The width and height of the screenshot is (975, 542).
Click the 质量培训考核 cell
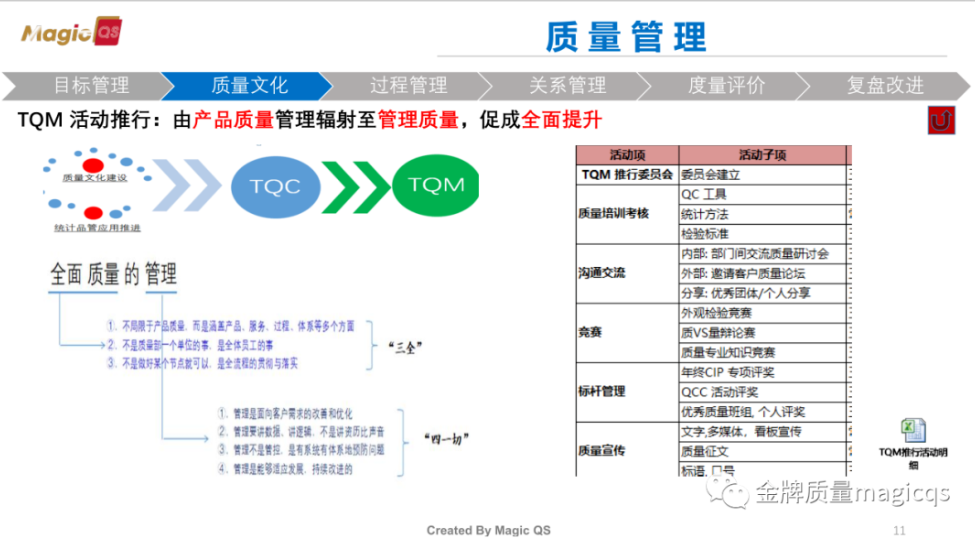(627, 214)
